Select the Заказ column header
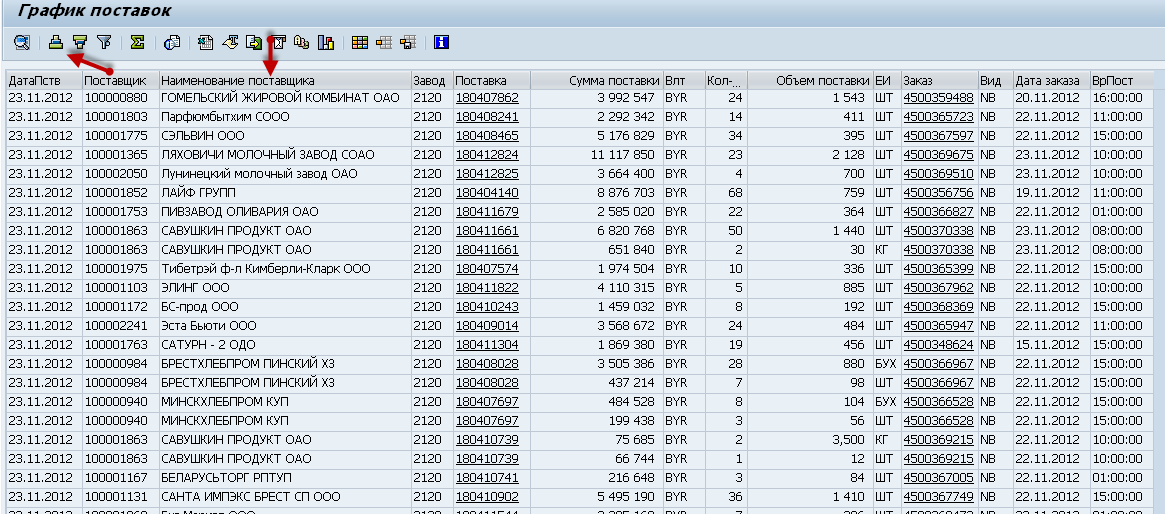 pyautogui.click(x=940, y=80)
